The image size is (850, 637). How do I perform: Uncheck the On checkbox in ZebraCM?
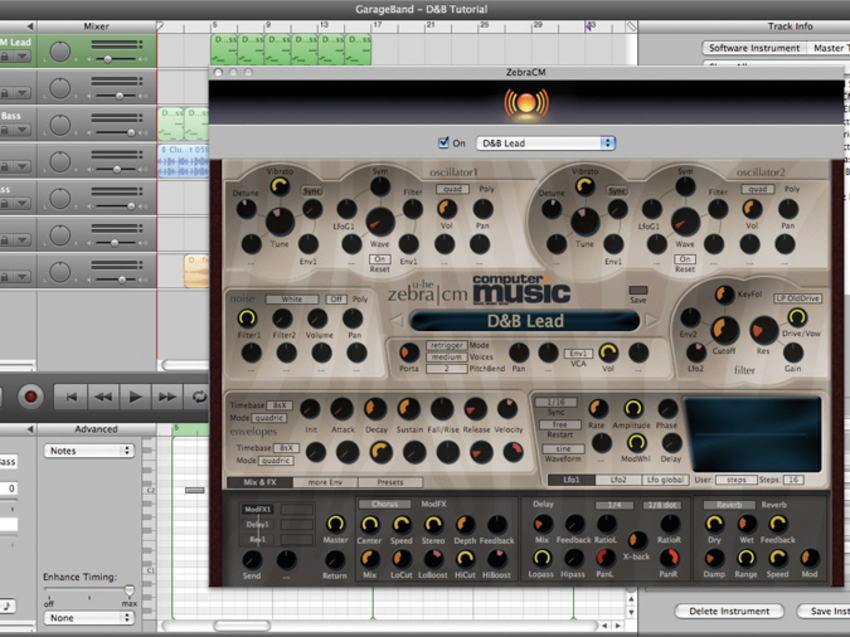coord(443,143)
